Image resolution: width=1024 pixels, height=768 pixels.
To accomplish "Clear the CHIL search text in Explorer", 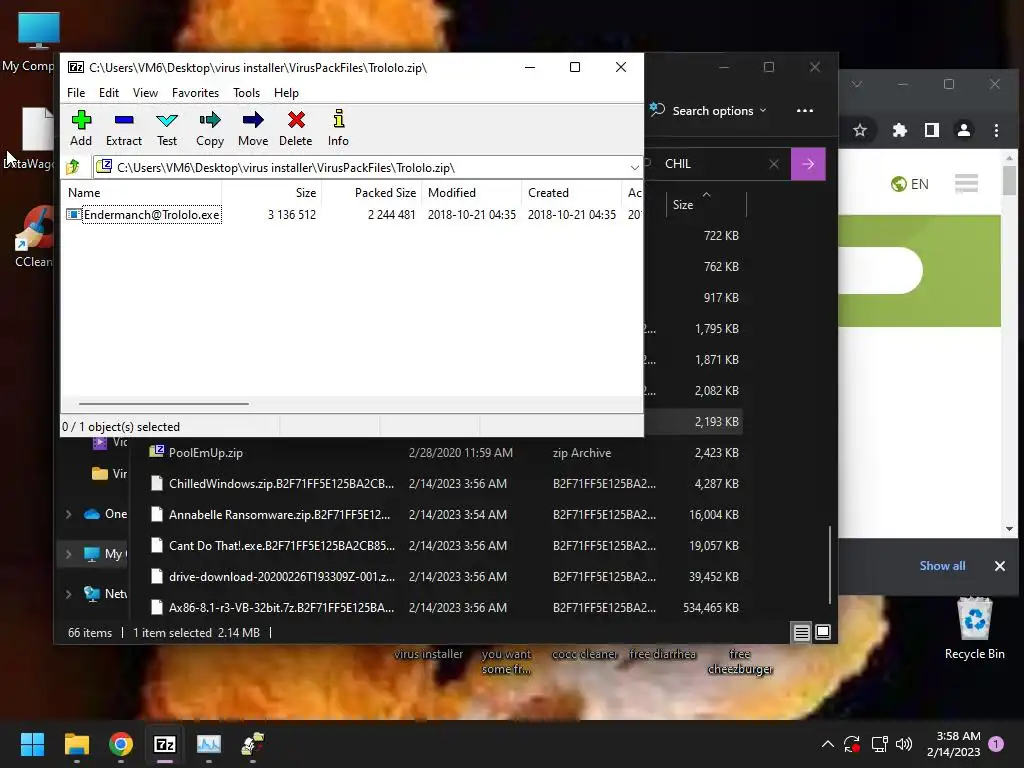I will pyautogui.click(x=774, y=164).
